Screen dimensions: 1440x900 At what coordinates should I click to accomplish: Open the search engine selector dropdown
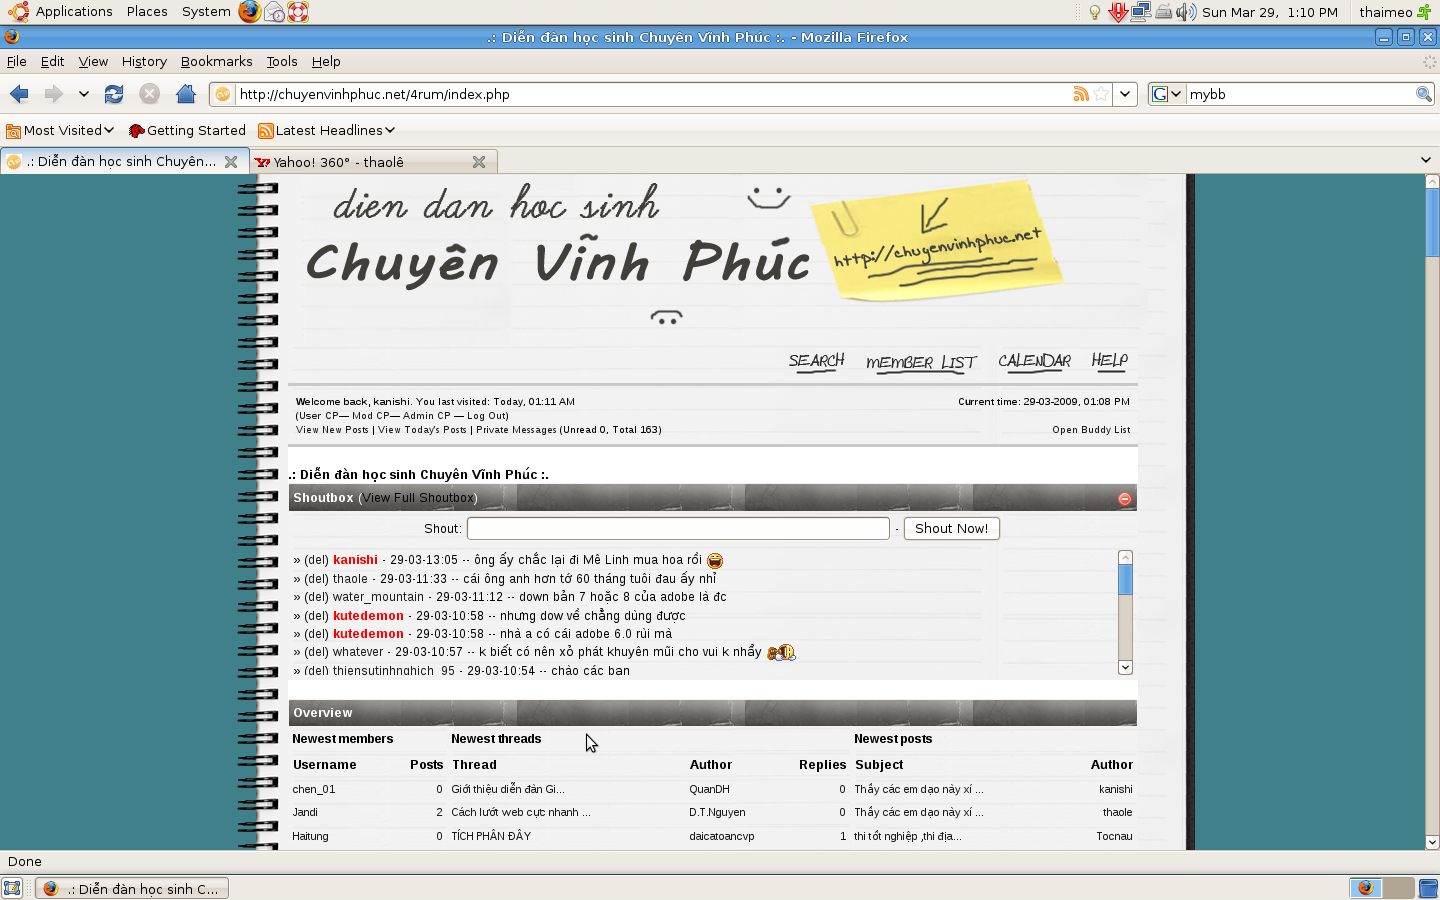click(x=1166, y=94)
